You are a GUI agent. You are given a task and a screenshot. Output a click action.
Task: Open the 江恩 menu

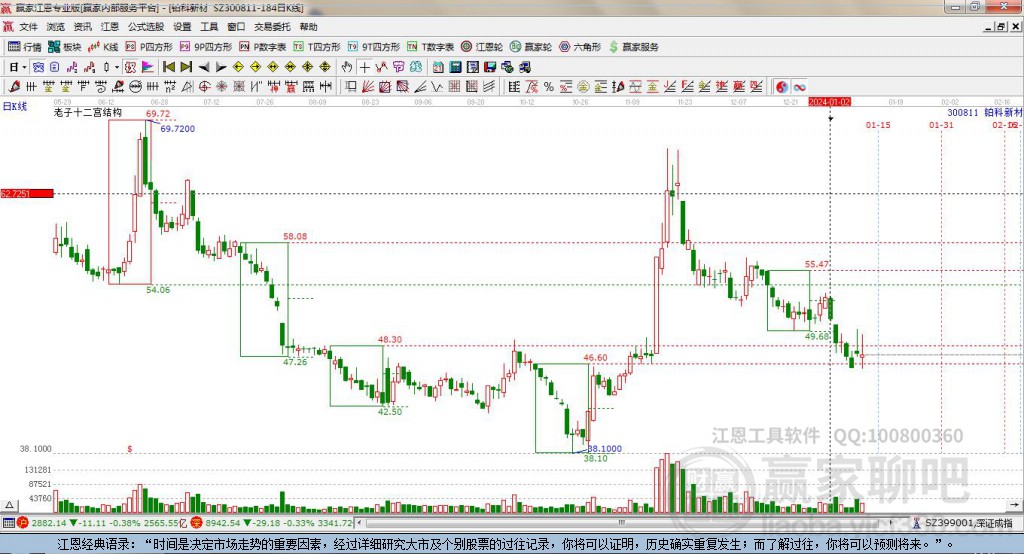tap(110, 27)
